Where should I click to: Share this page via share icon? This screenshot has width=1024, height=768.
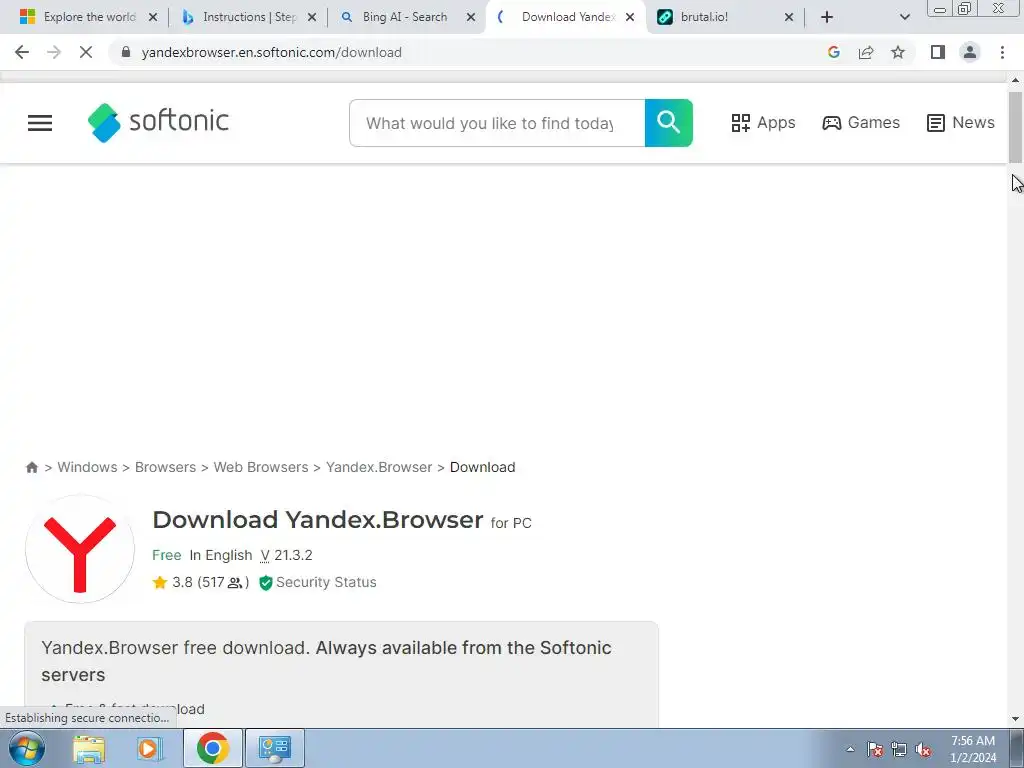click(866, 52)
